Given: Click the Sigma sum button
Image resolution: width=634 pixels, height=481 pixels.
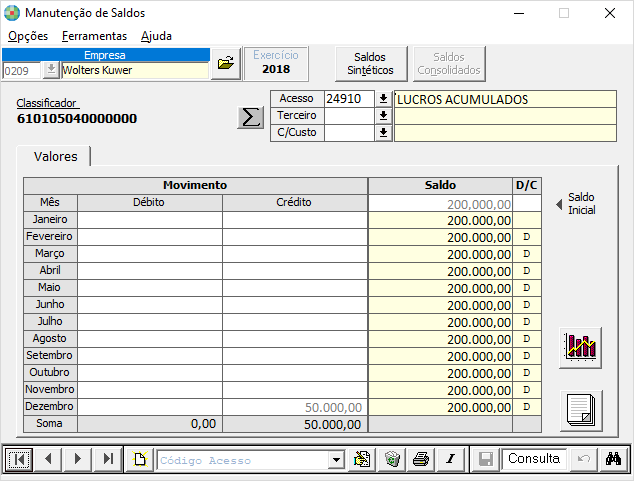Looking at the screenshot, I should tap(250, 118).
